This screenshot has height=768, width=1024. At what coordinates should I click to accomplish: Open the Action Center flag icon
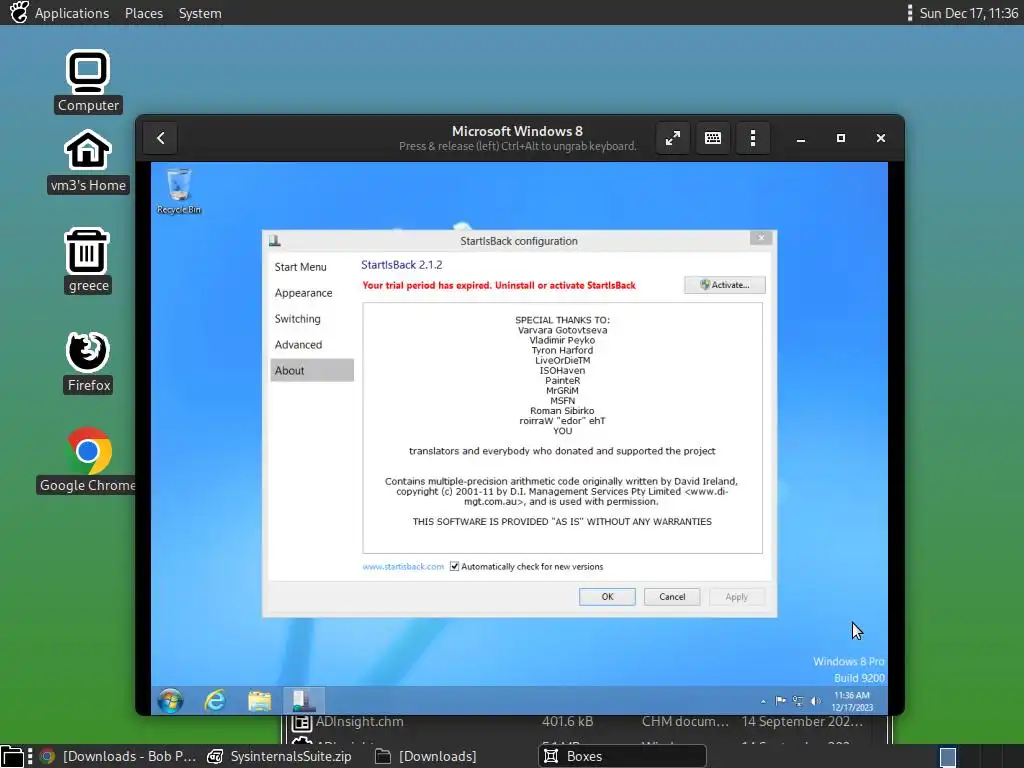780,701
